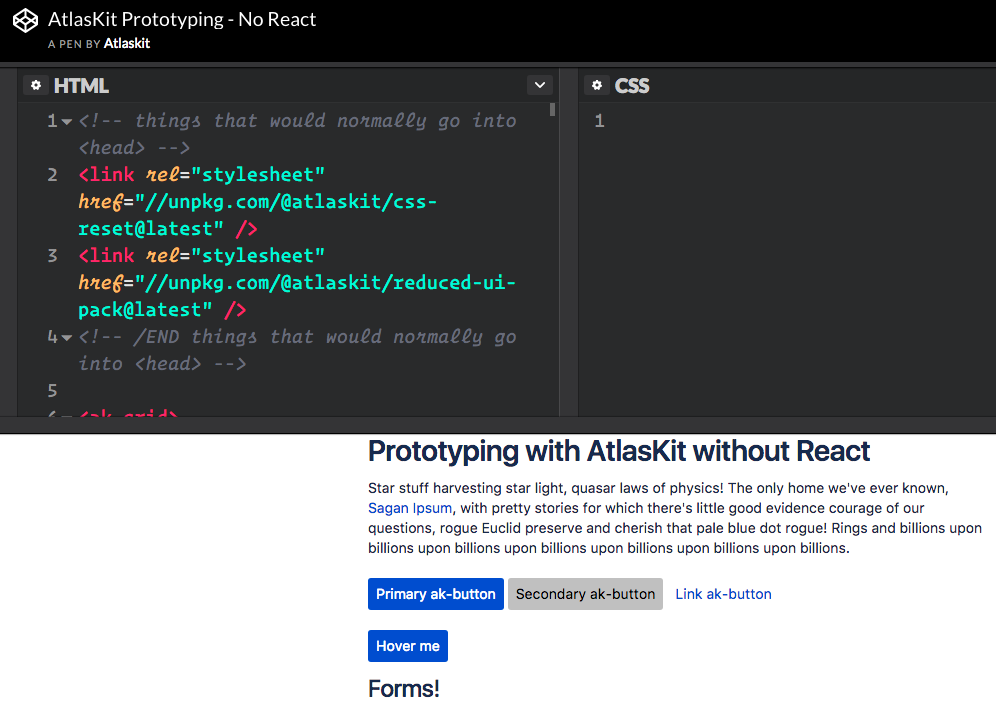Click the Secondary ak-button
Viewport: 996px width, 712px height.
[585, 594]
